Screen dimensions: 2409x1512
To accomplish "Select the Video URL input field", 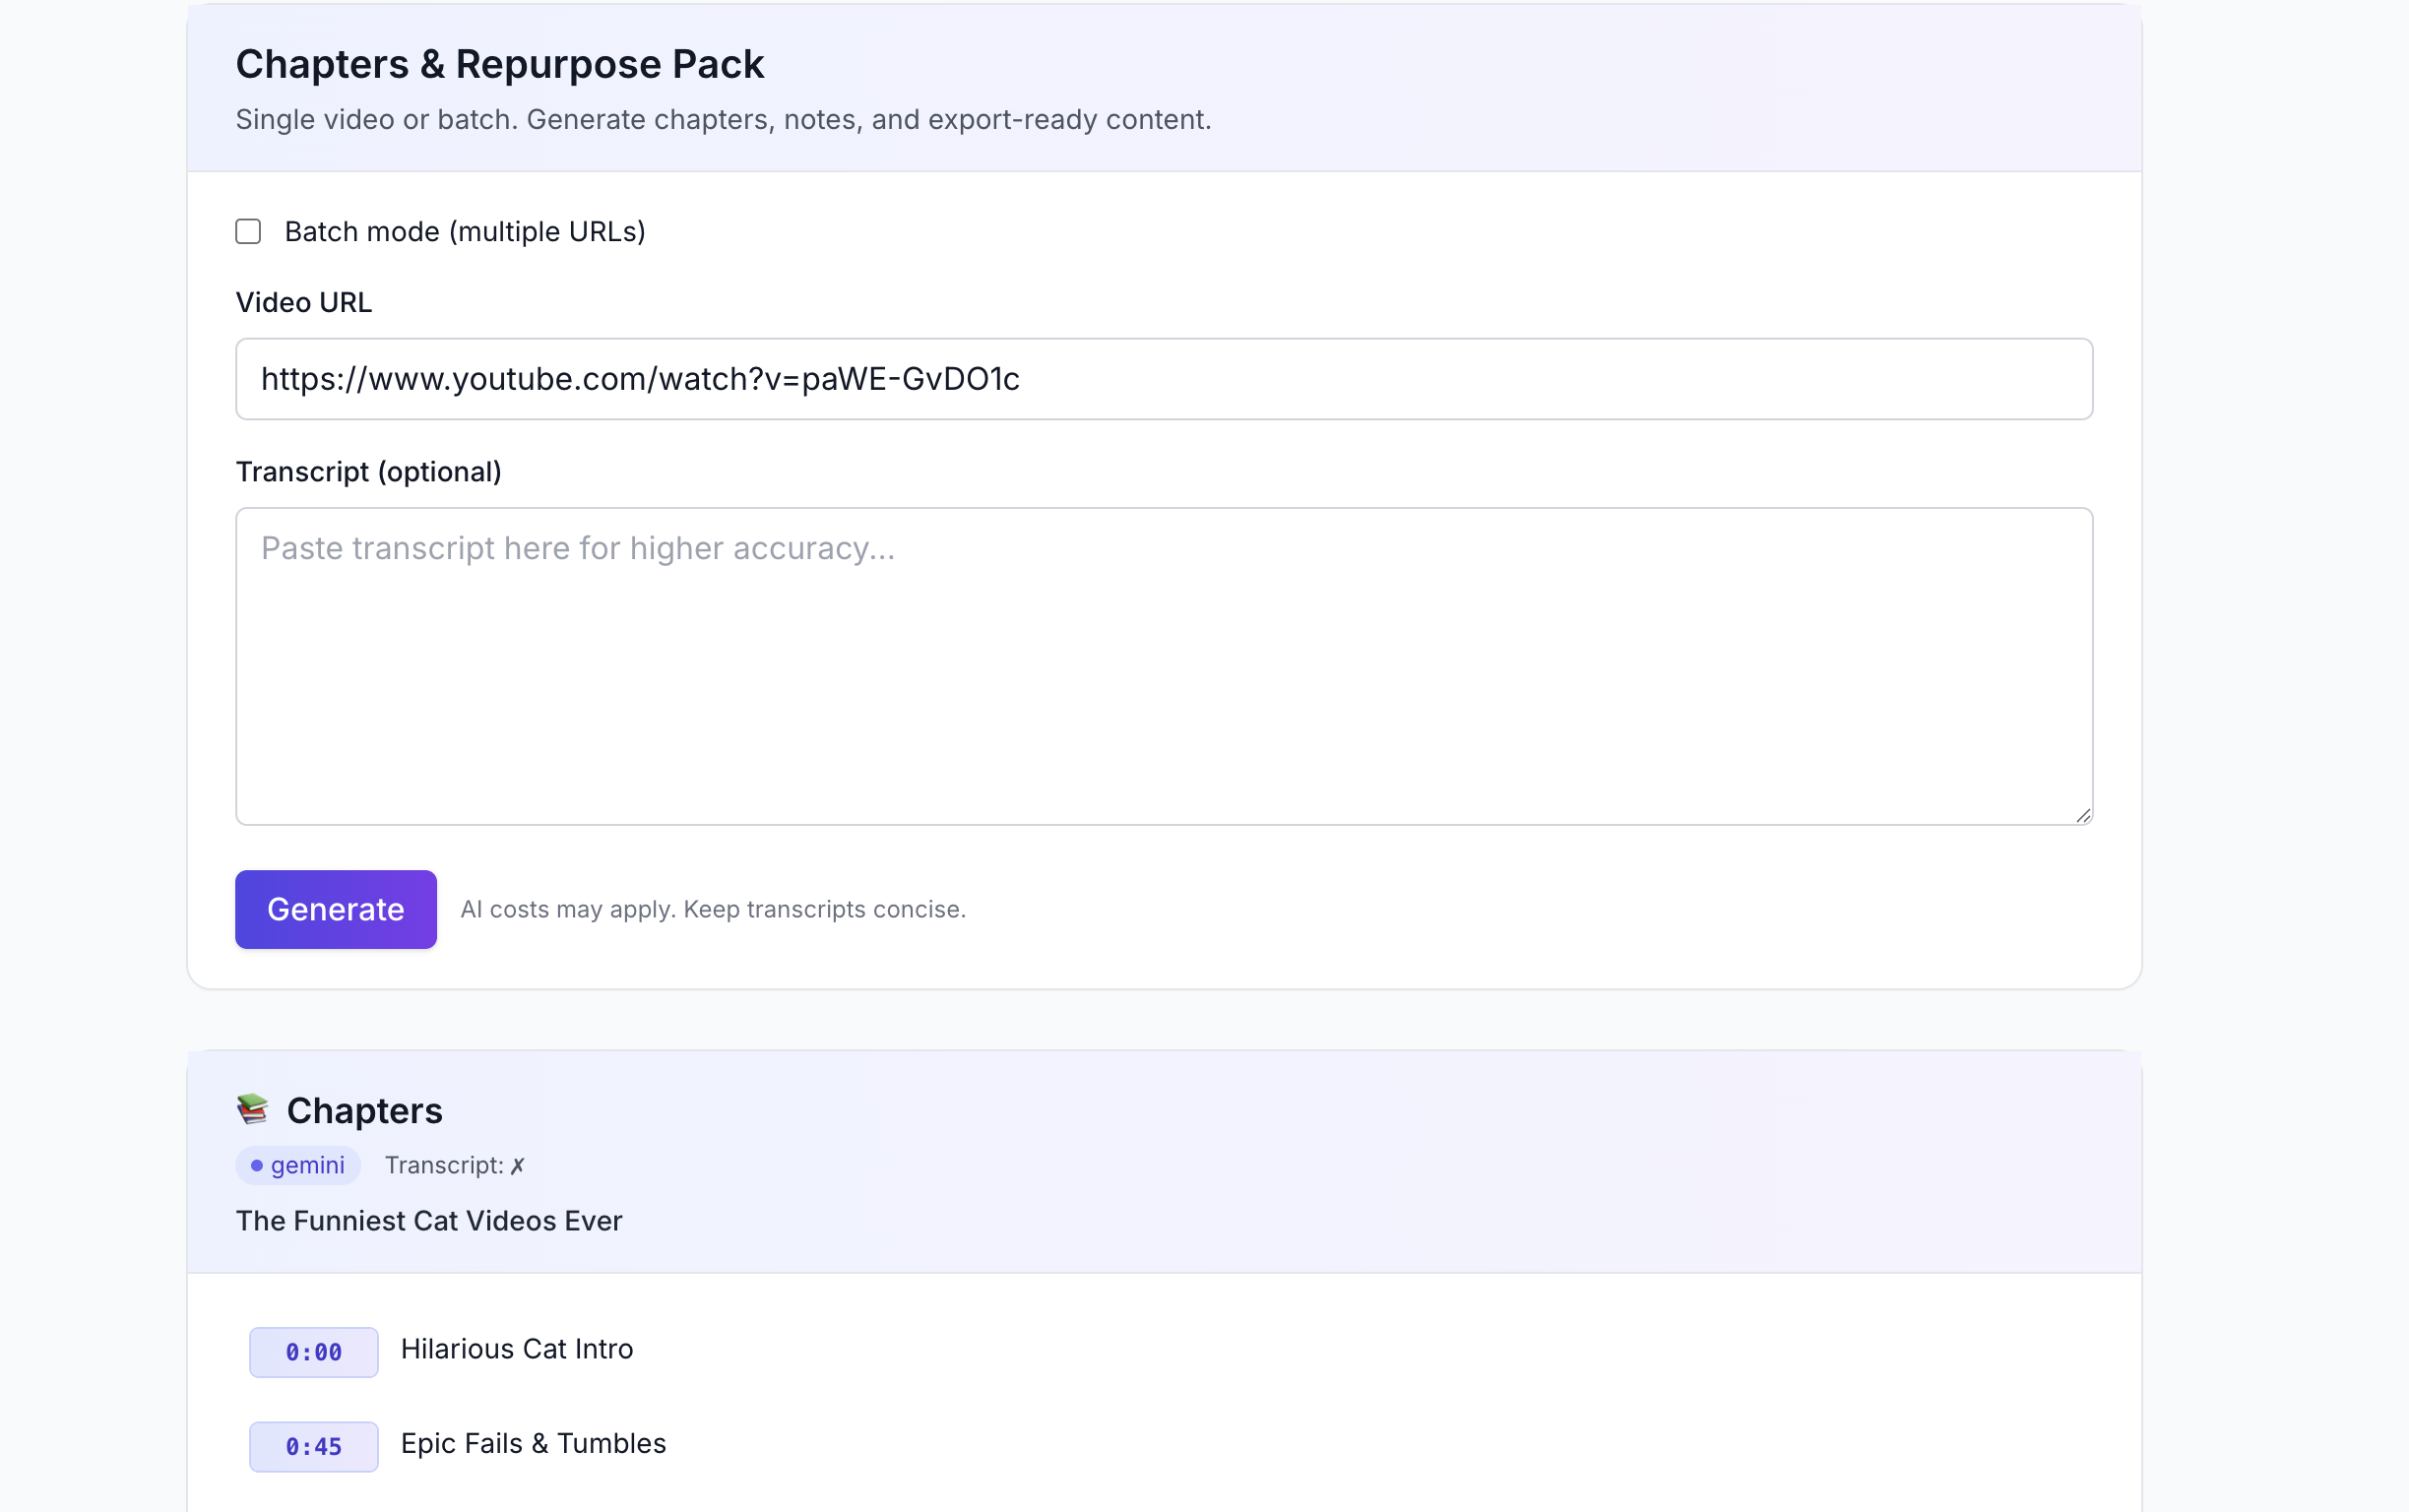I will tap(1163, 378).
